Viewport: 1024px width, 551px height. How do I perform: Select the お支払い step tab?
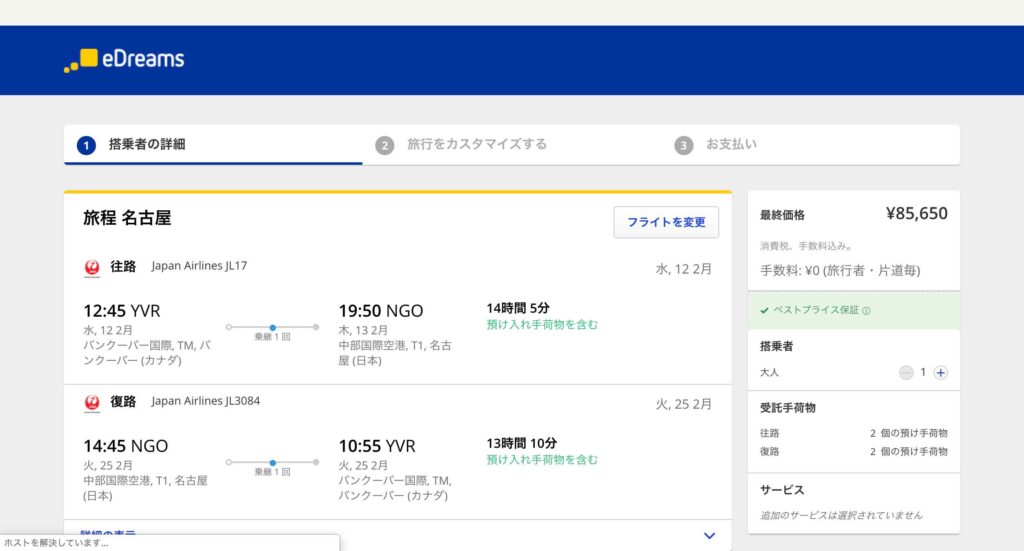pyautogui.click(x=731, y=144)
